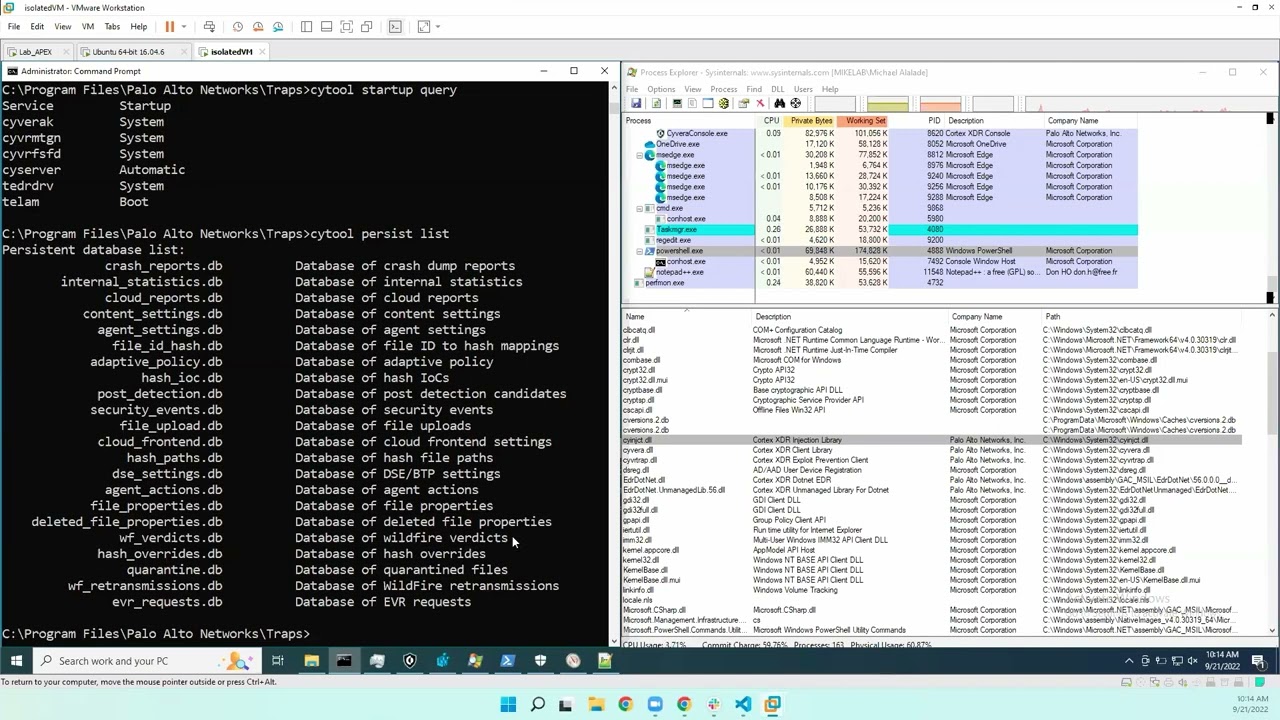Click VMware stretch guest icon

point(423,27)
